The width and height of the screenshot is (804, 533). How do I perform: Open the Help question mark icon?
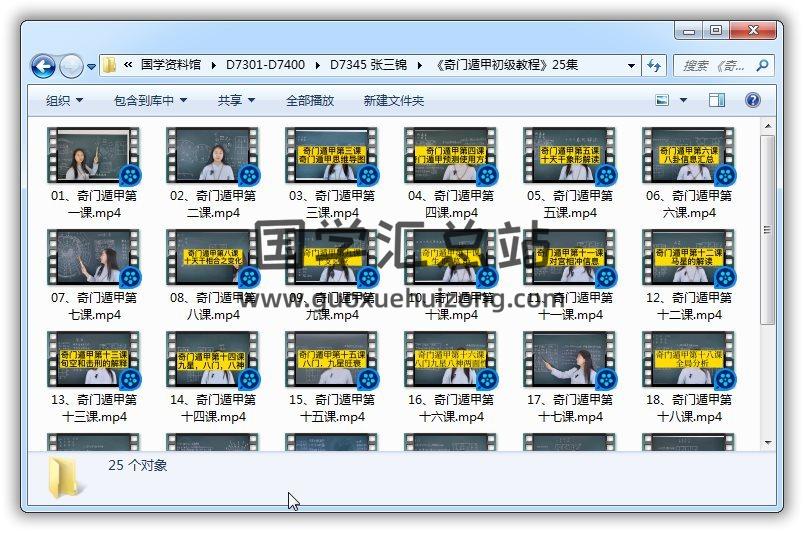coord(753,100)
